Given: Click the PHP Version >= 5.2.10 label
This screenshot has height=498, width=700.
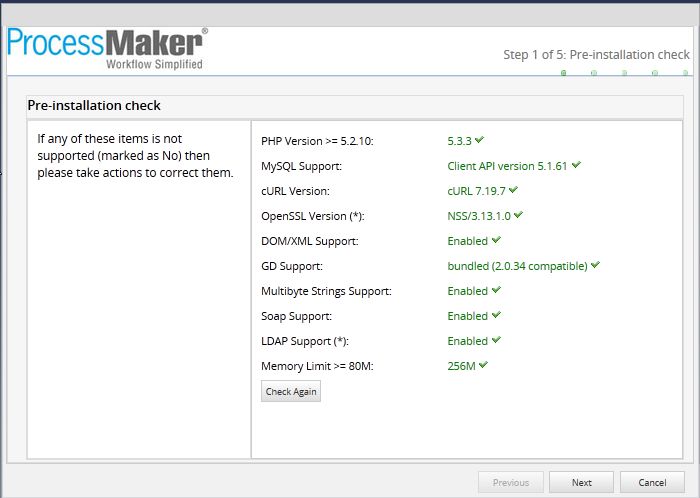Looking at the screenshot, I should point(317,141).
